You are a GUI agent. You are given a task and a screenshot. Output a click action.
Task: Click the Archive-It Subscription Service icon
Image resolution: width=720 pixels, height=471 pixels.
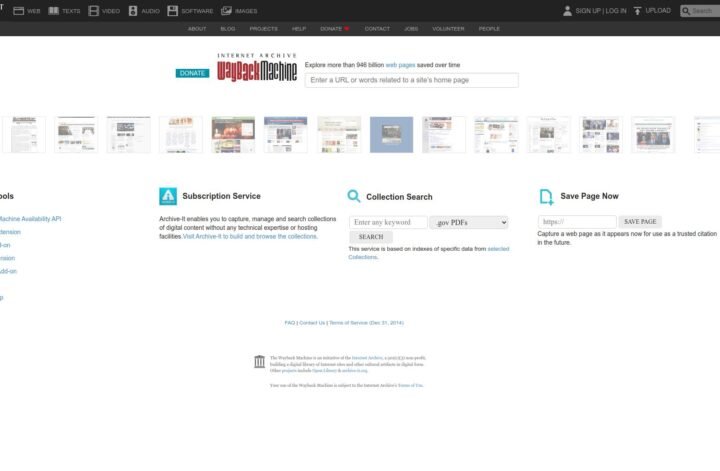168,196
